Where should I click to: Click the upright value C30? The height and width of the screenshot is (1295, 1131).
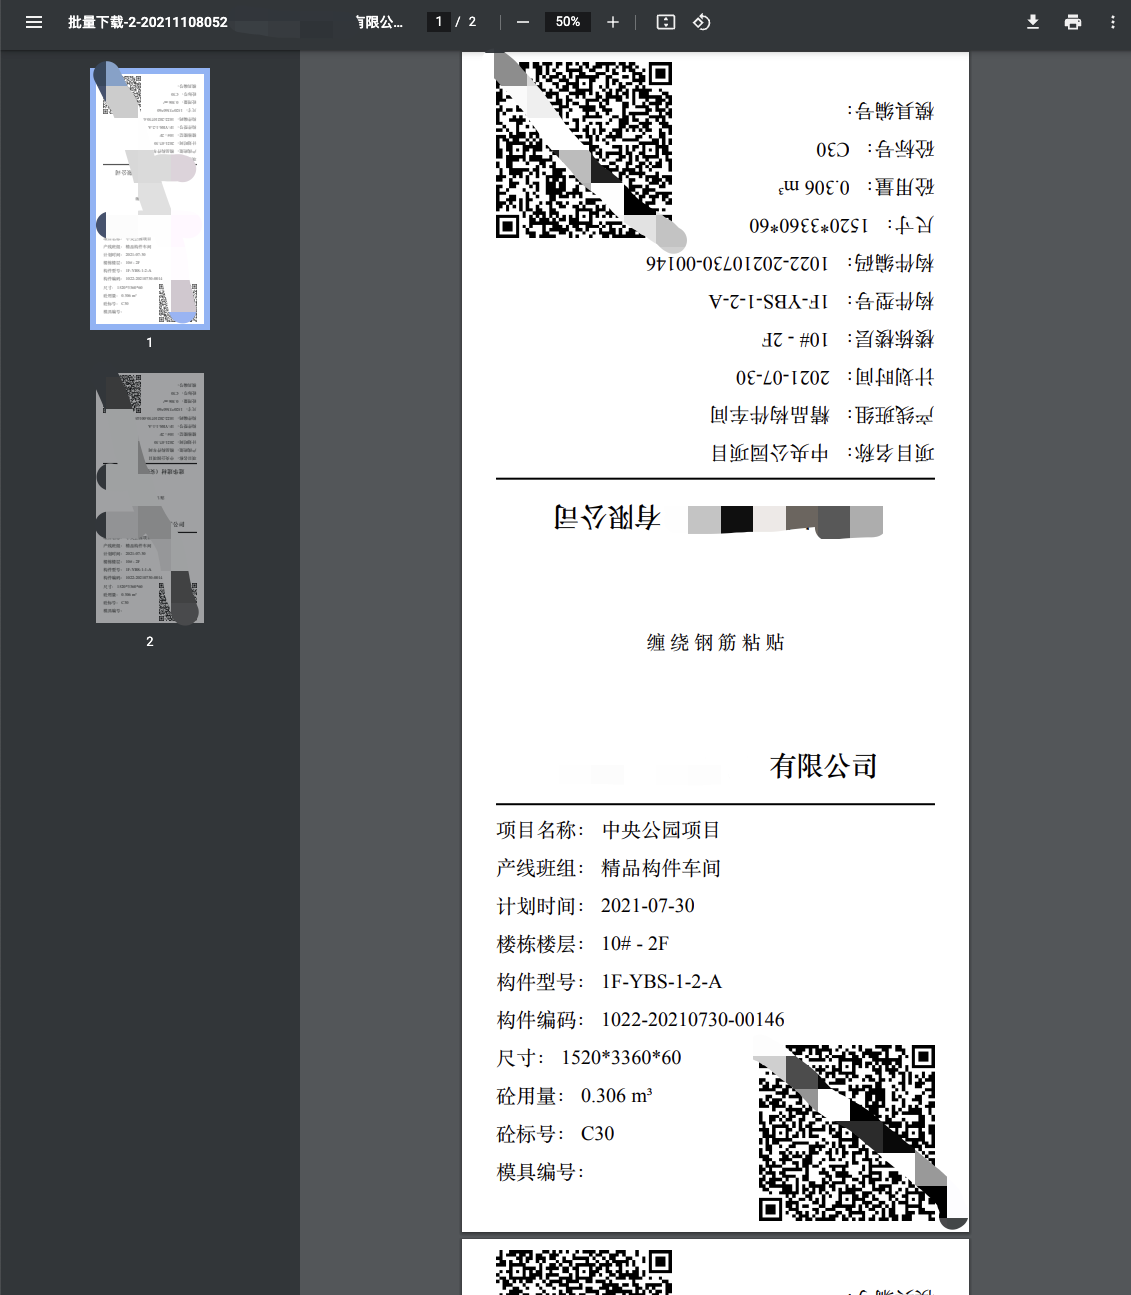pos(597,1134)
